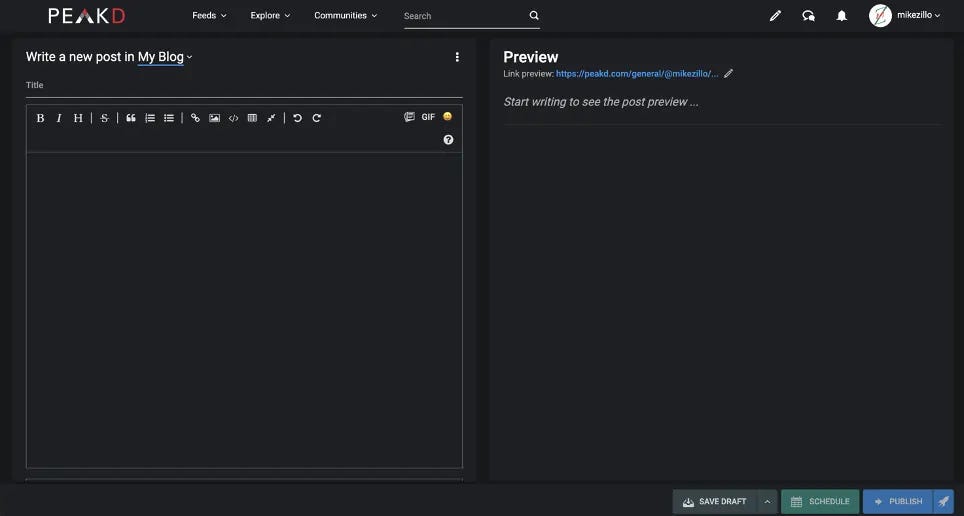Viewport: 964px width, 516px height.
Task: Open the chat messages icon
Action: coord(808,16)
